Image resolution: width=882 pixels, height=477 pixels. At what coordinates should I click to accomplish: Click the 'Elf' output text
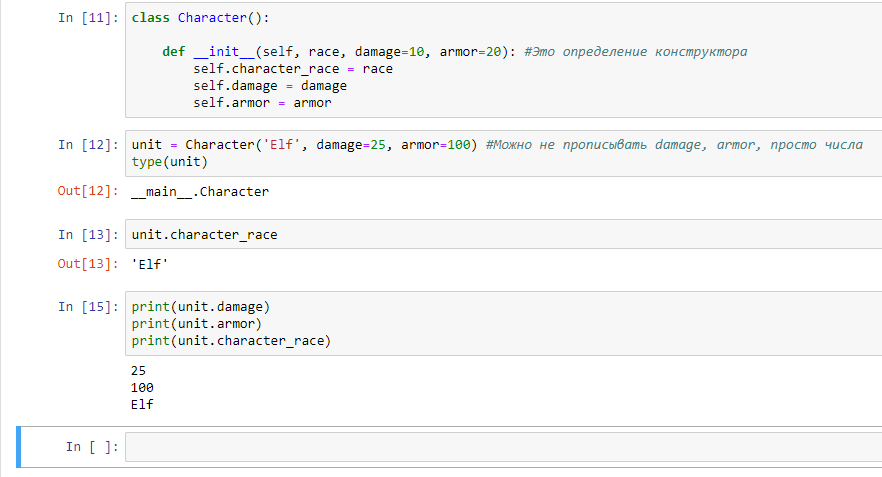(x=150, y=264)
